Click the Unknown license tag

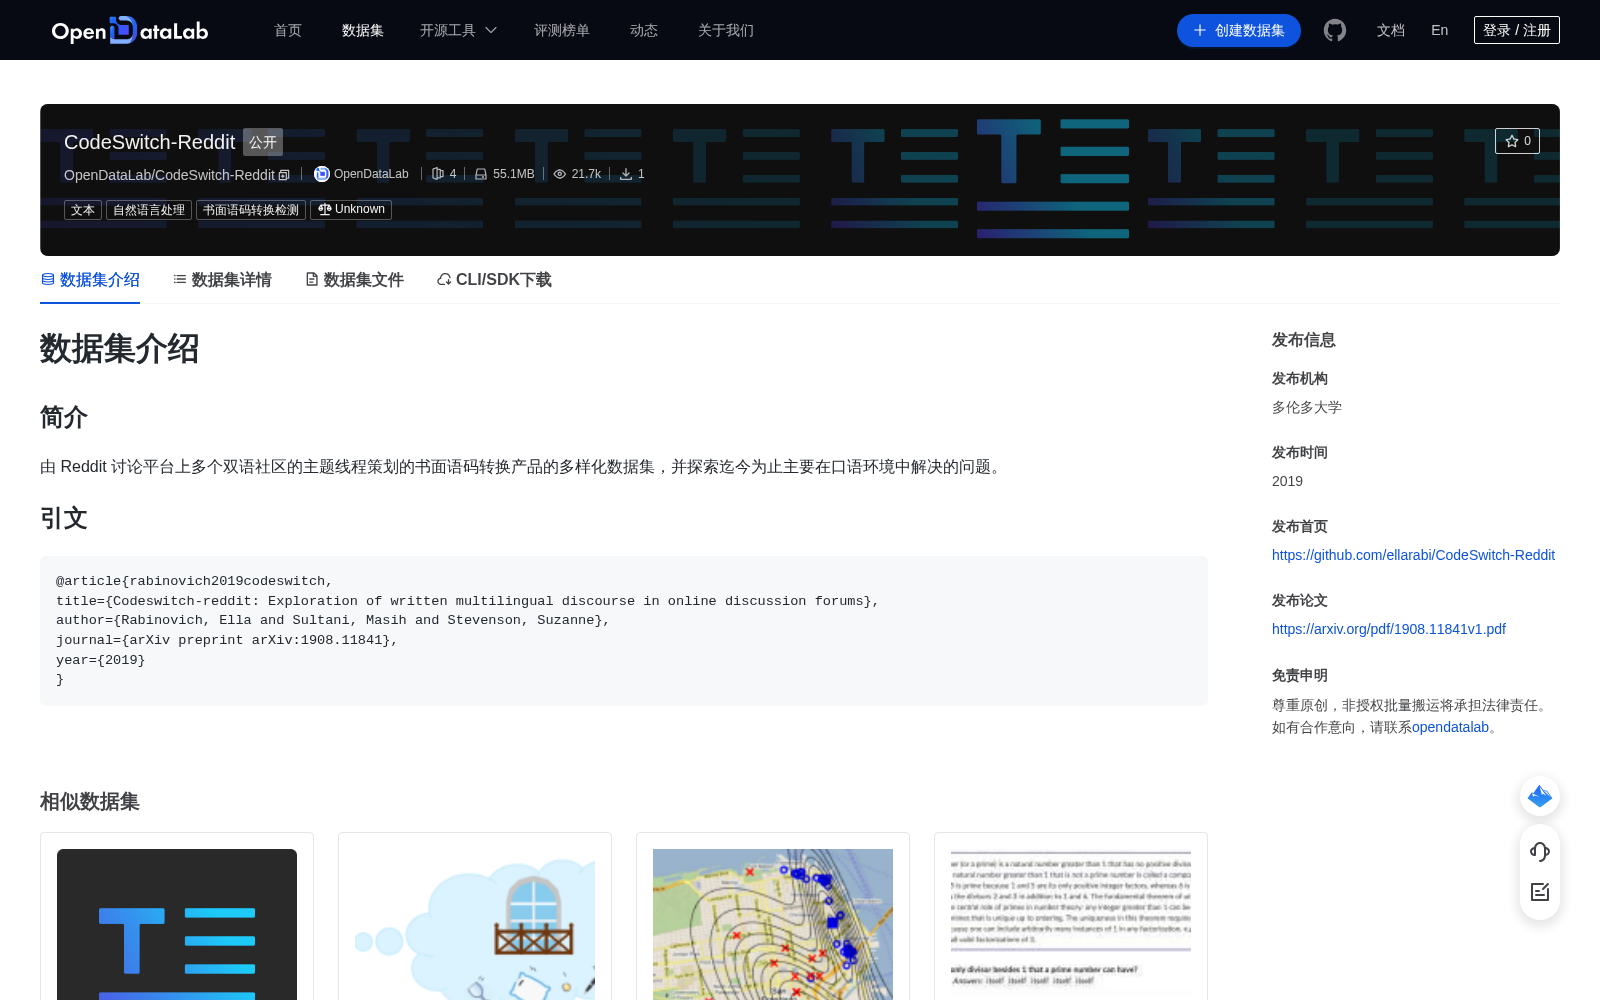351,210
